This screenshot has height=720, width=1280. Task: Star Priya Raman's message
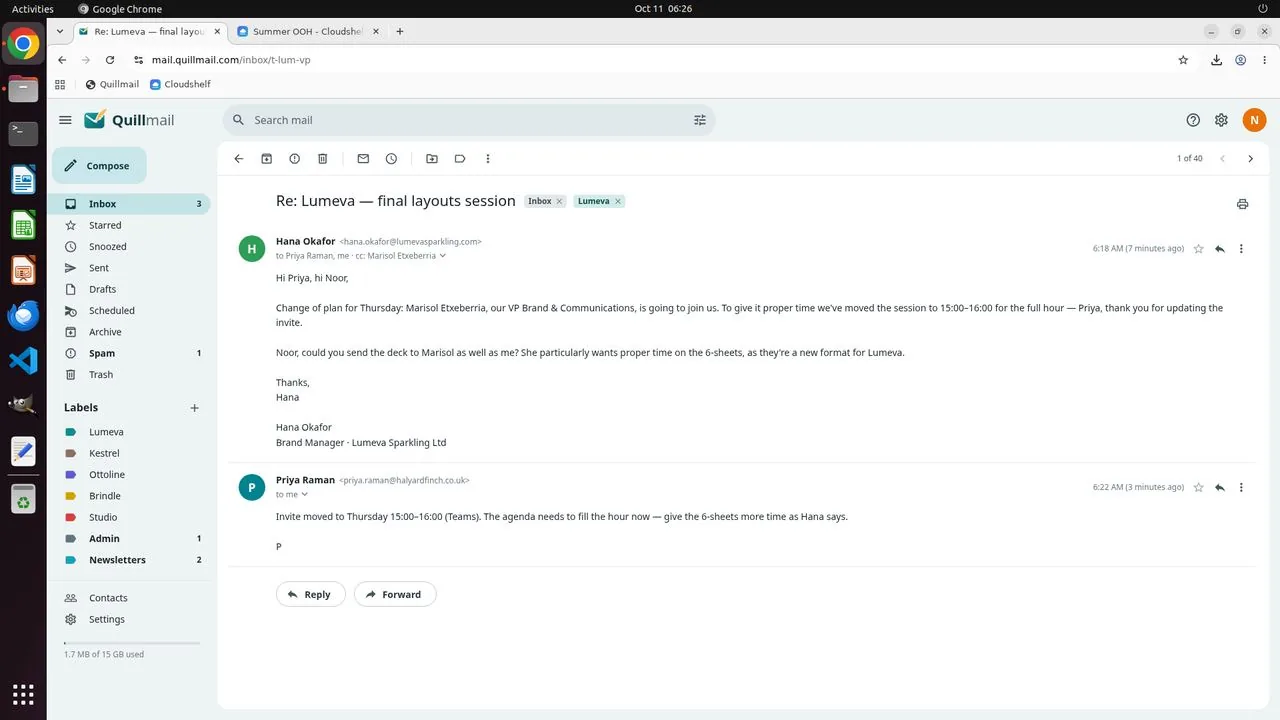click(x=1198, y=488)
